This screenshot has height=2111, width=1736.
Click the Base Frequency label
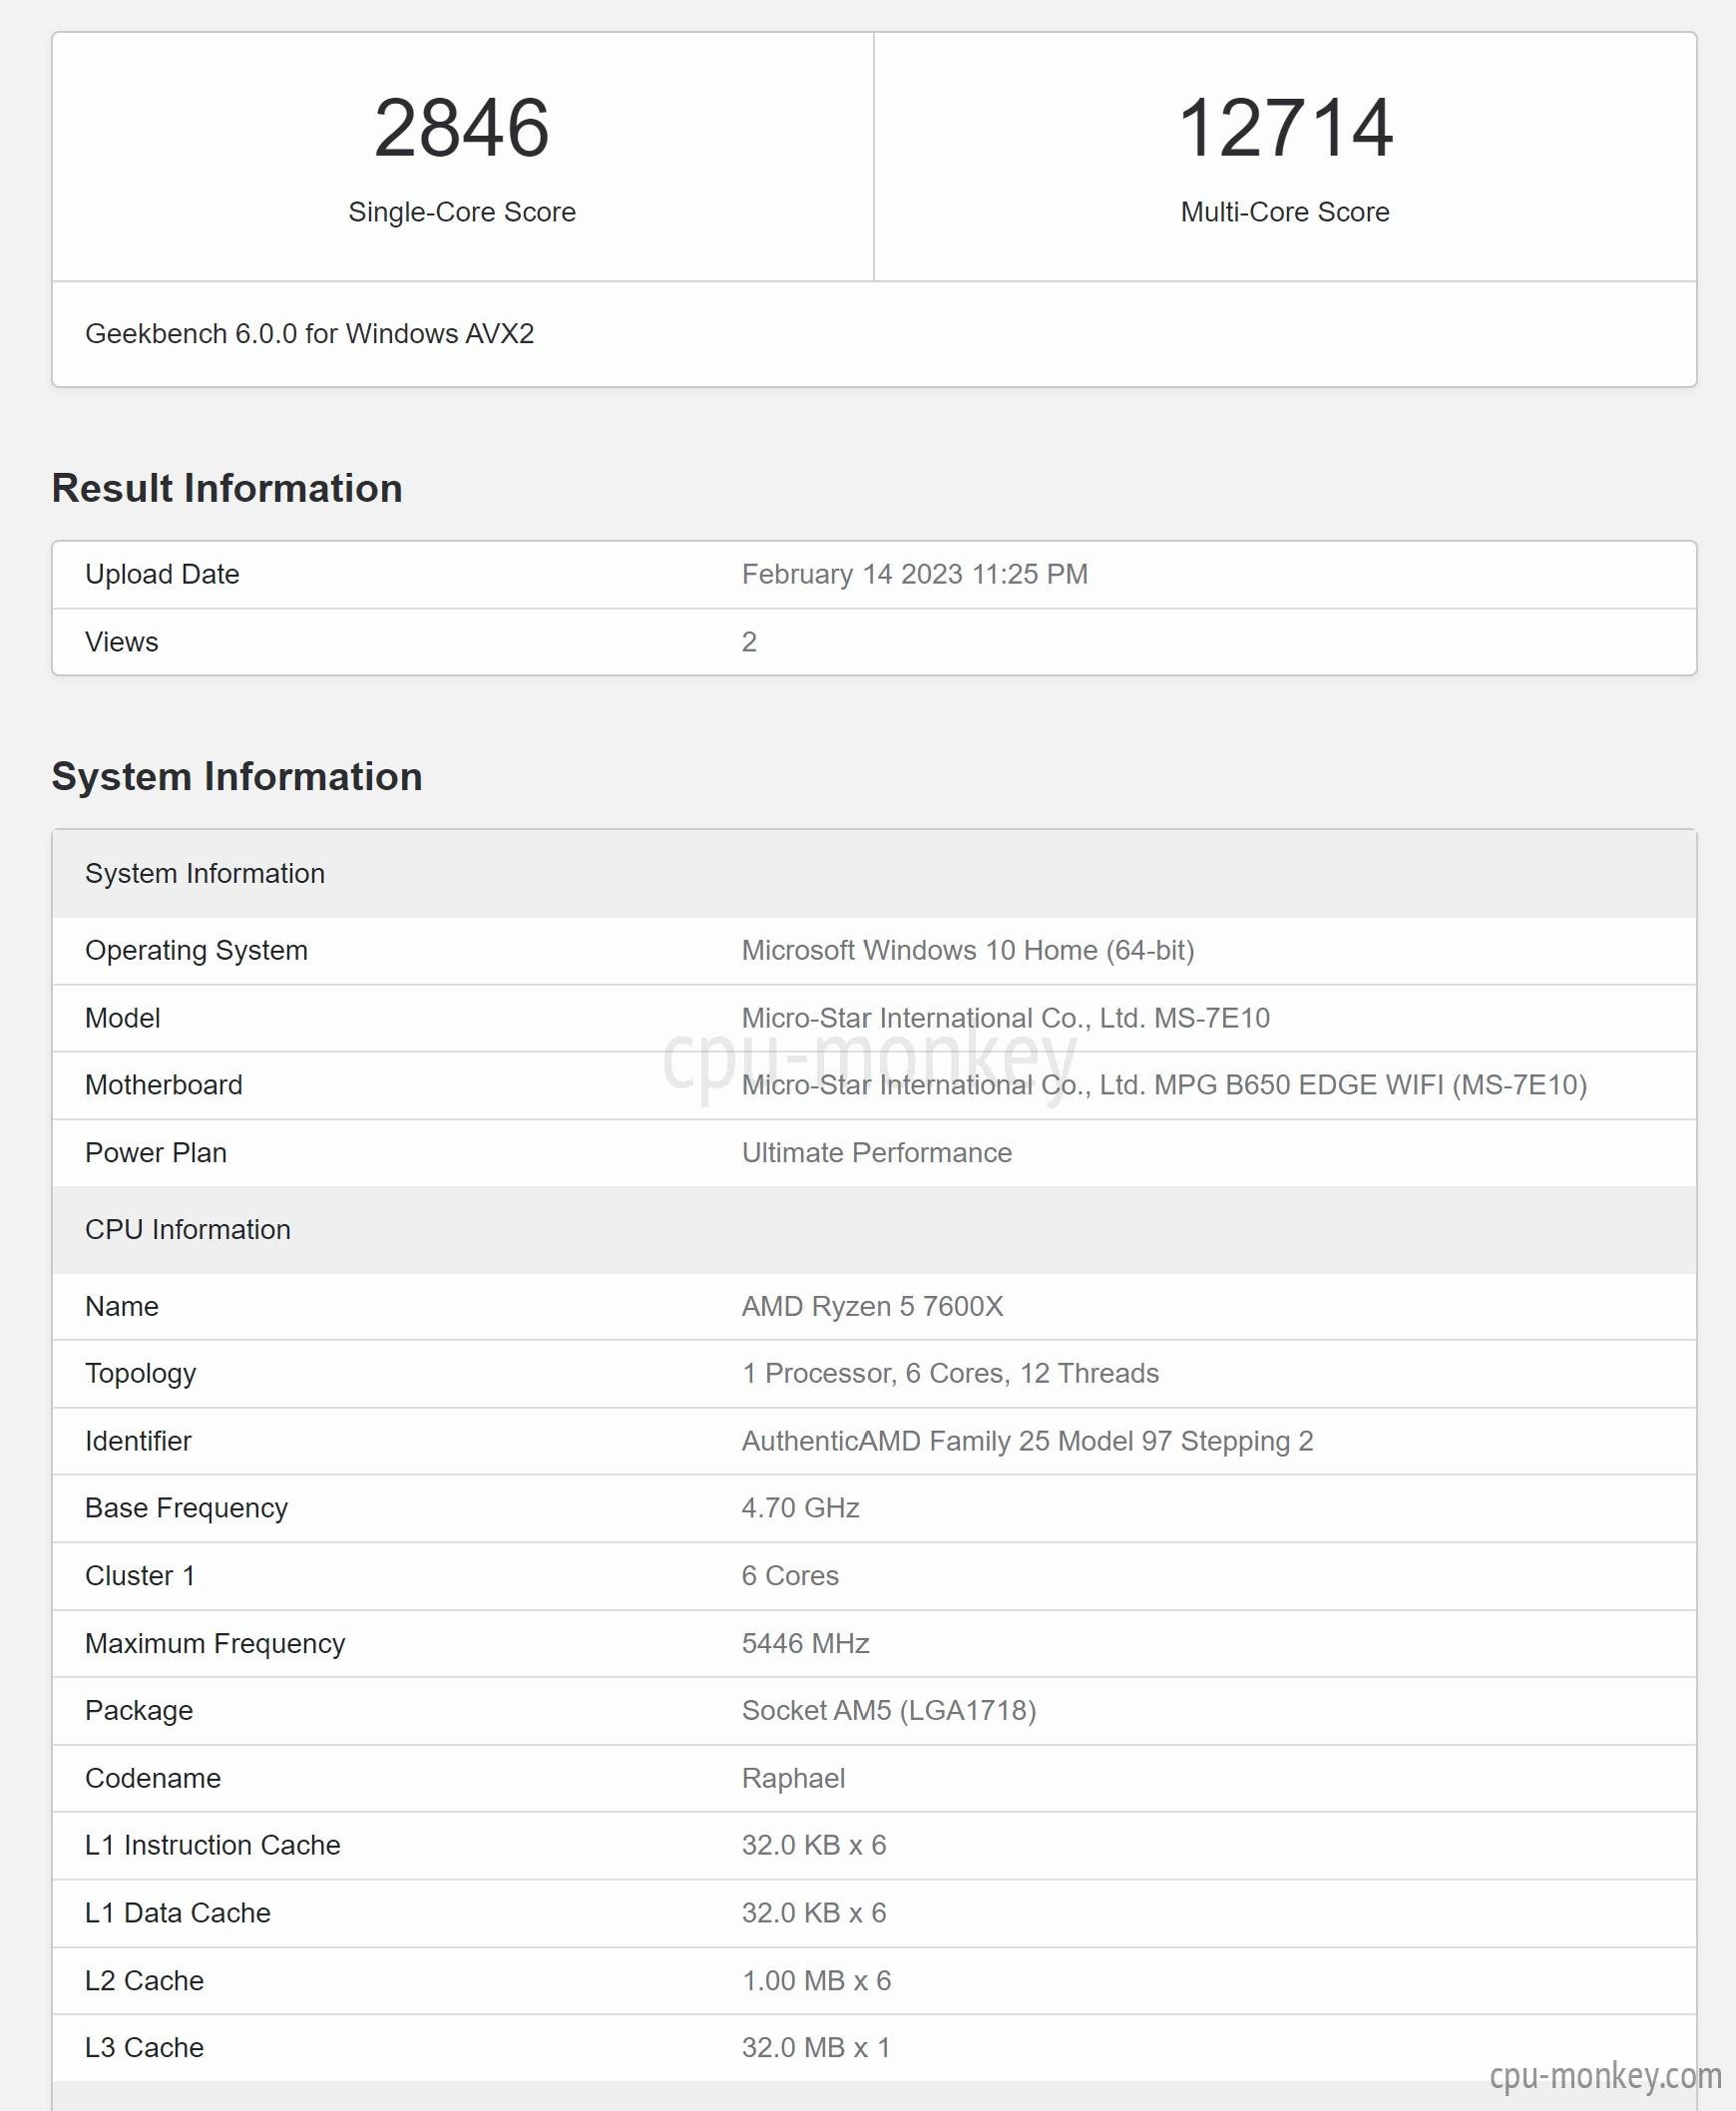(186, 1508)
